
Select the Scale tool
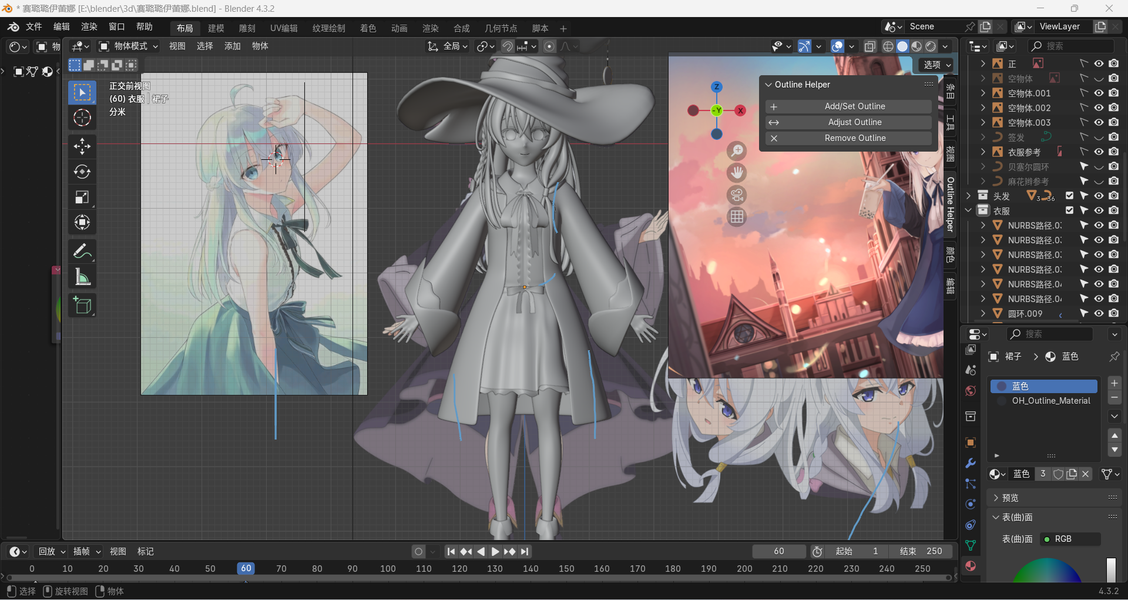coord(82,197)
